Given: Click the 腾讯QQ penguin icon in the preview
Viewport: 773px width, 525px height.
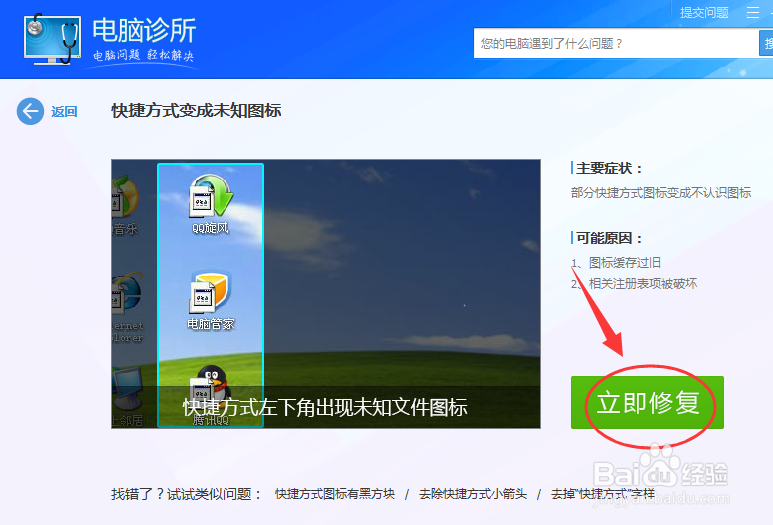Looking at the screenshot, I should (x=211, y=389).
